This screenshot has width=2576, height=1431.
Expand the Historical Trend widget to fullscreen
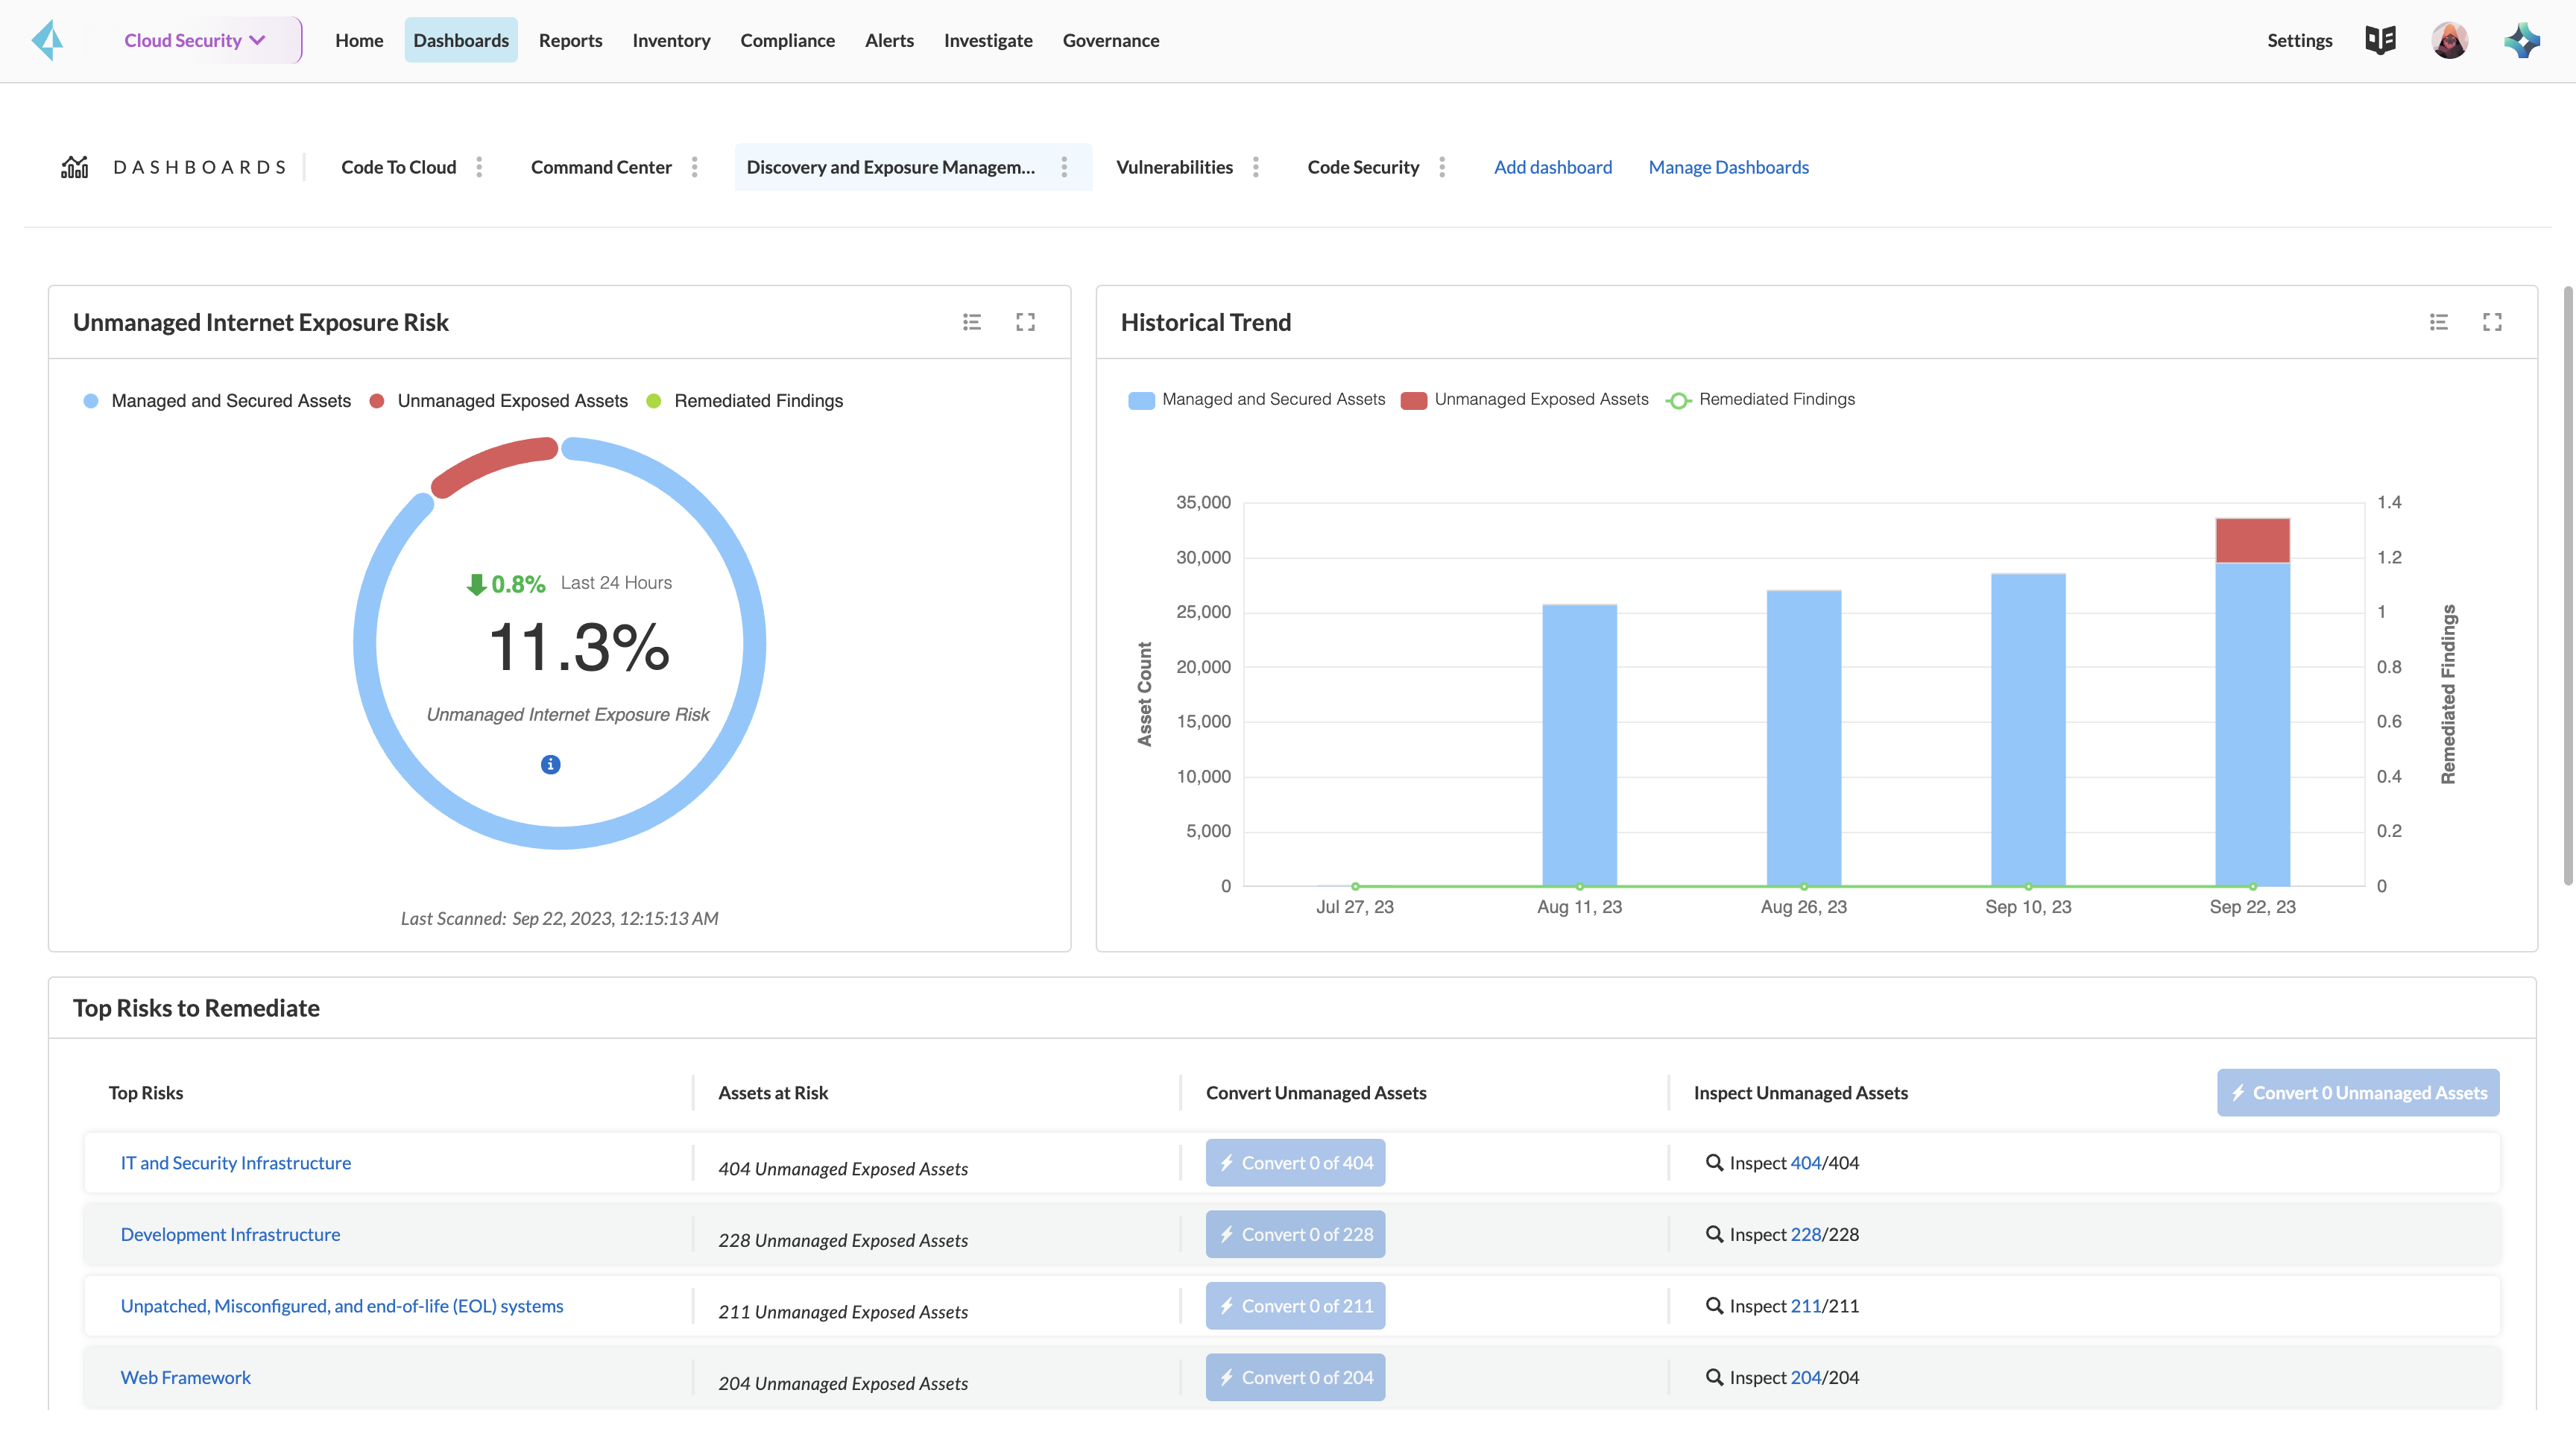[x=2492, y=322]
